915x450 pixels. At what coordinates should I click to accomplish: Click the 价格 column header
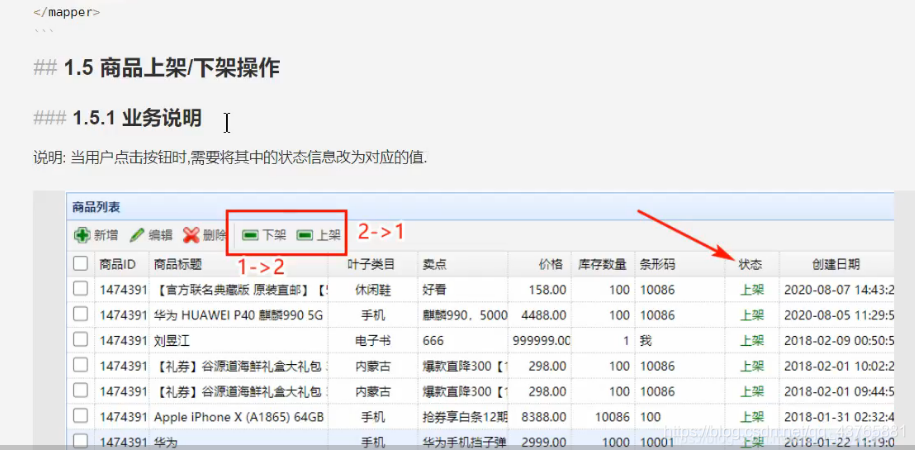(x=550, y=264)
